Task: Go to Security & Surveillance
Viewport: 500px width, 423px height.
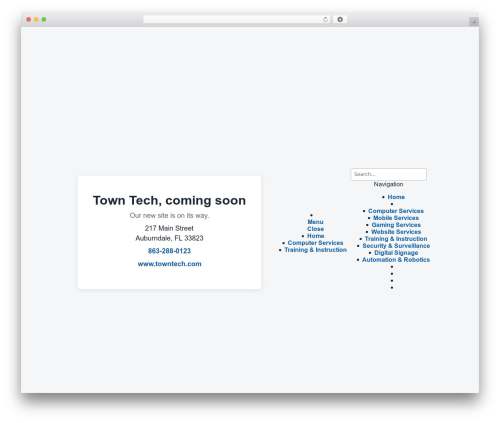Action: point(396,246)
